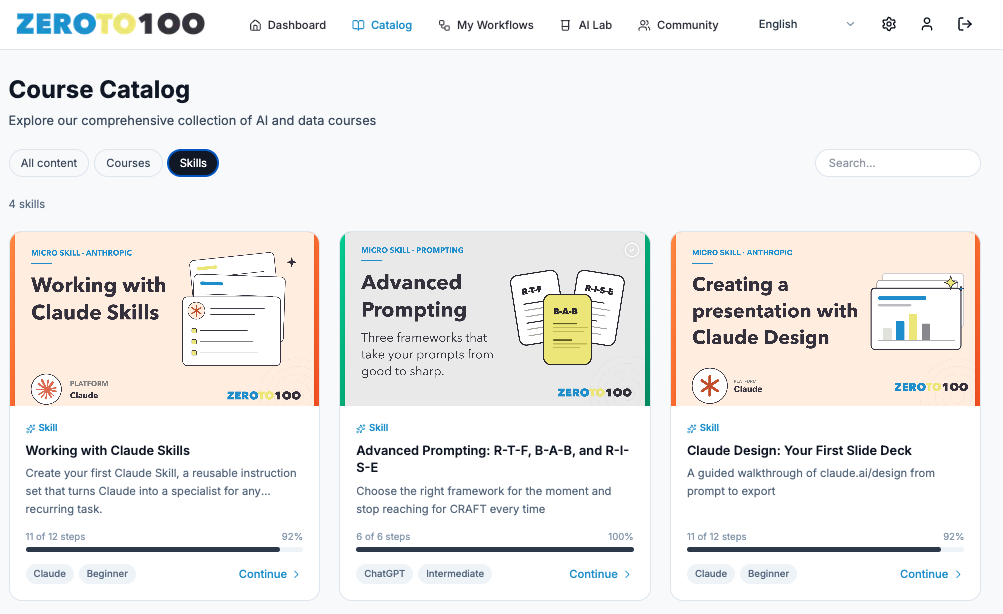Click the ZEROTO100 logo

point(110,24)
